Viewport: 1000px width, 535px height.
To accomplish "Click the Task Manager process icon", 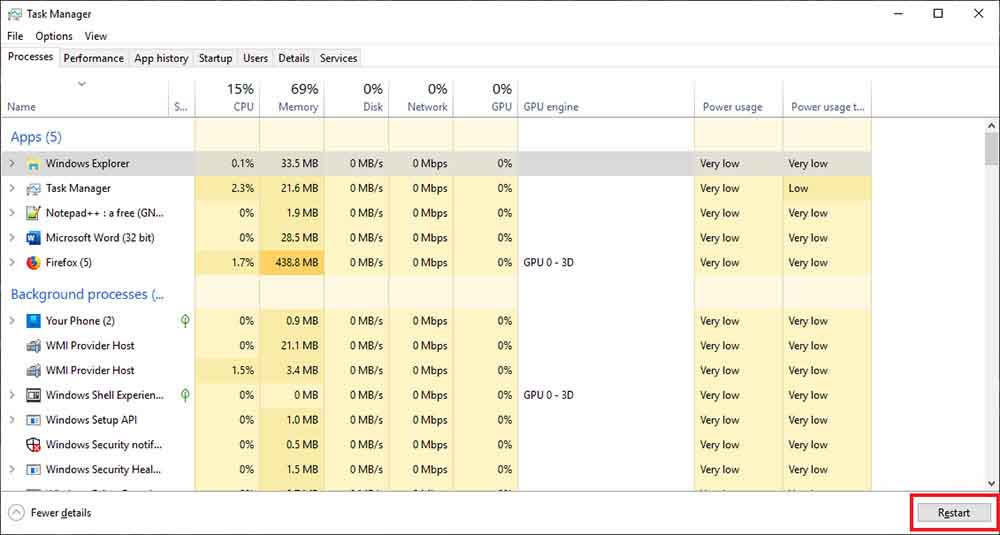I will point(33,189).
